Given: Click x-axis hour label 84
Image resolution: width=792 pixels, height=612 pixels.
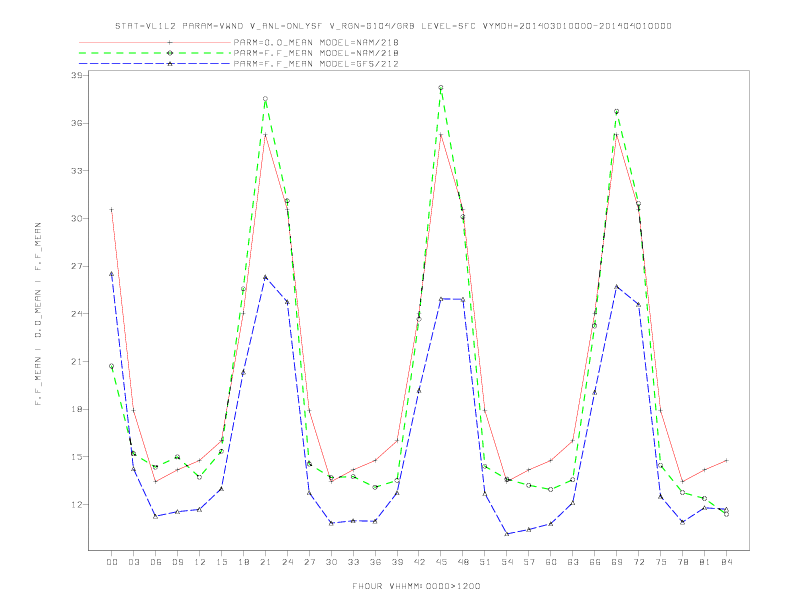Looking at the screenshot, I should pos(727,562).
